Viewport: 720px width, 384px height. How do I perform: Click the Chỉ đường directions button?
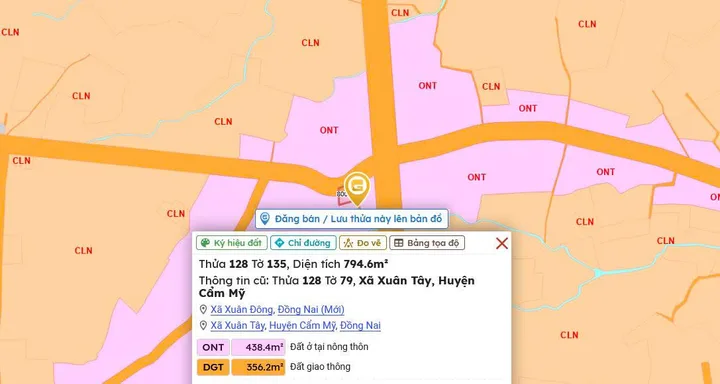pos(304,243)
